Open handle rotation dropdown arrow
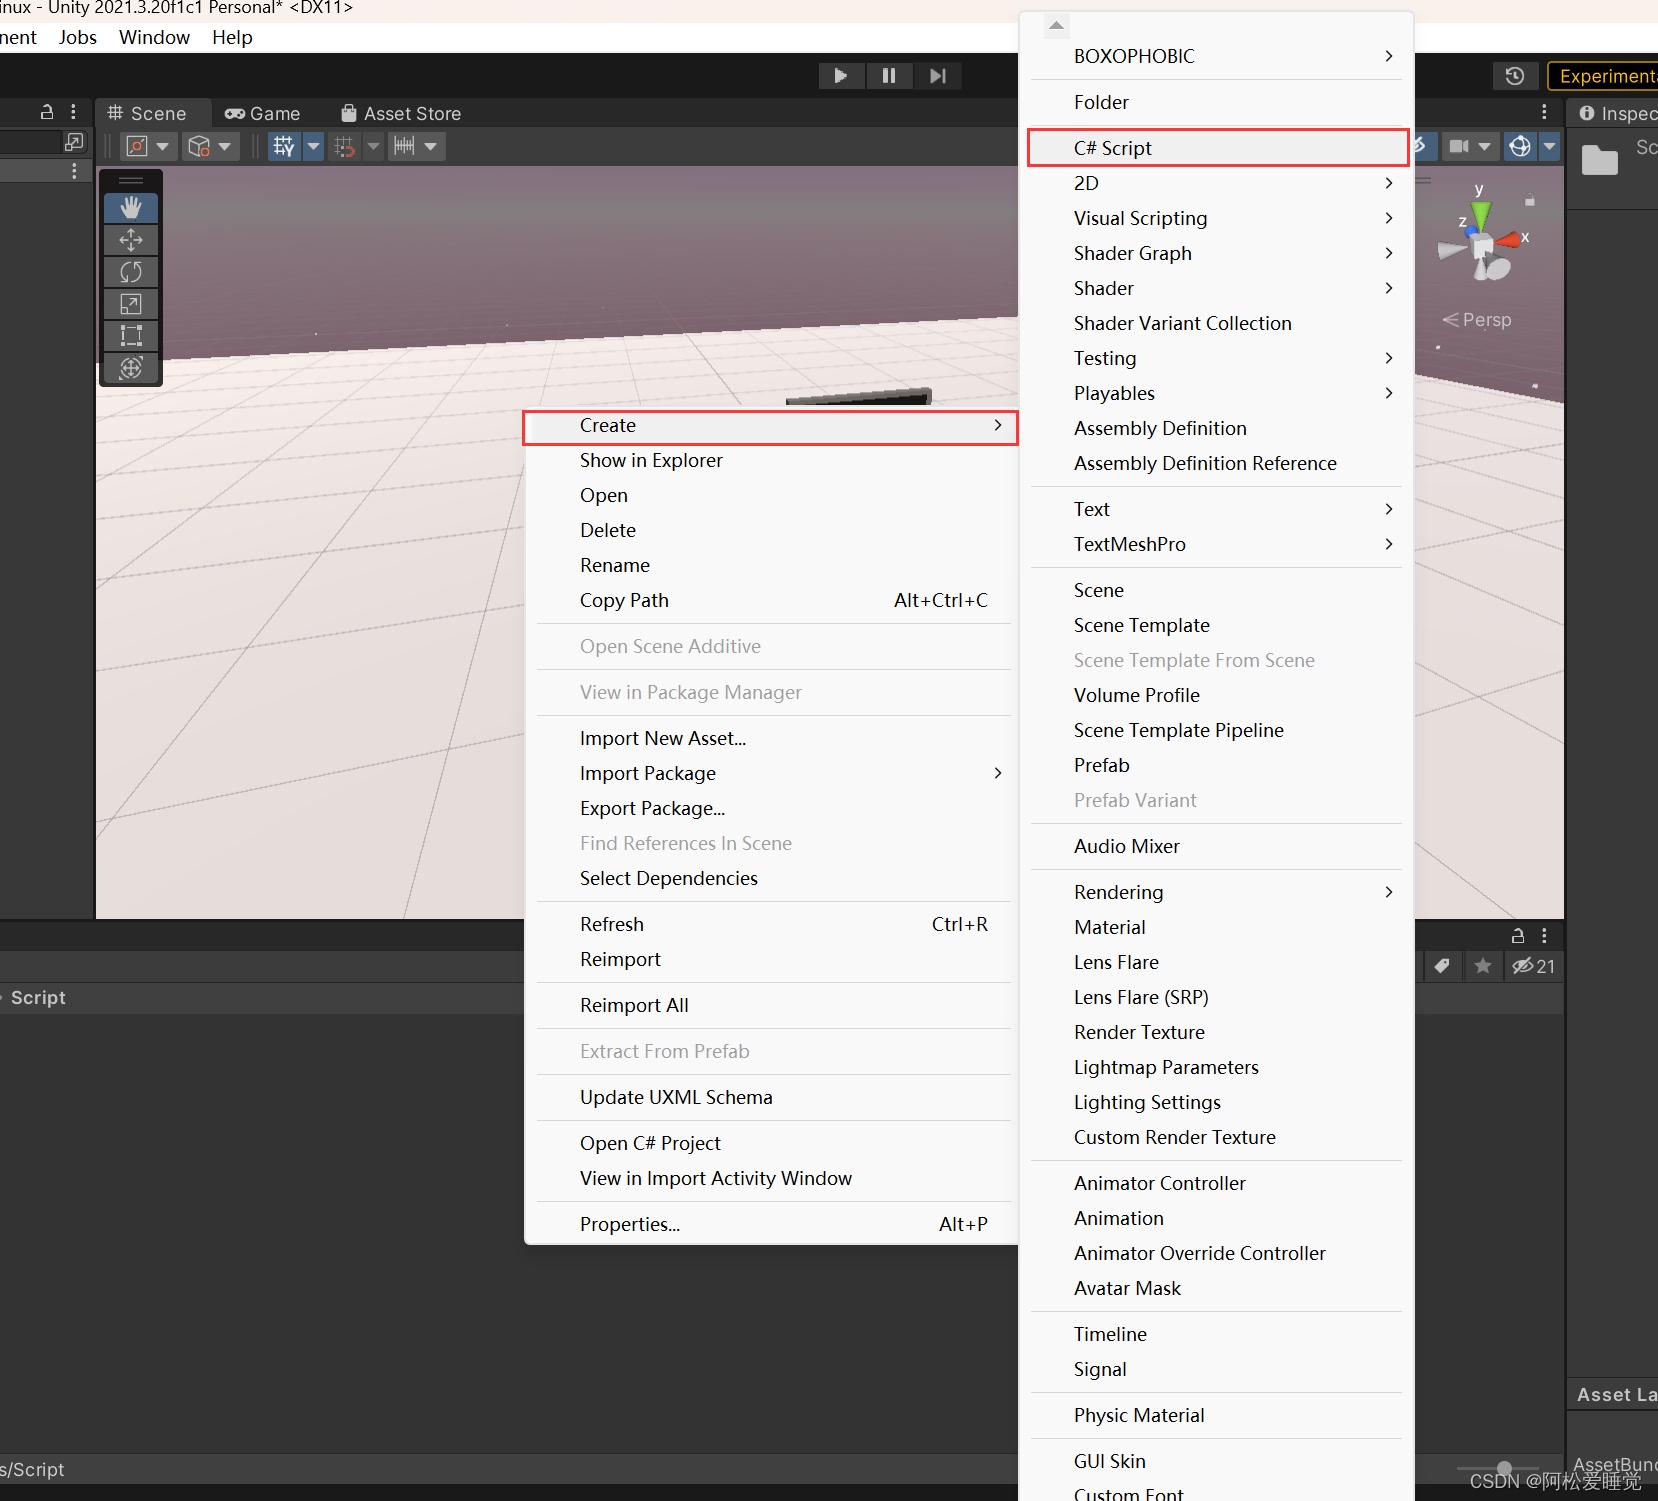 coord(225,147)
